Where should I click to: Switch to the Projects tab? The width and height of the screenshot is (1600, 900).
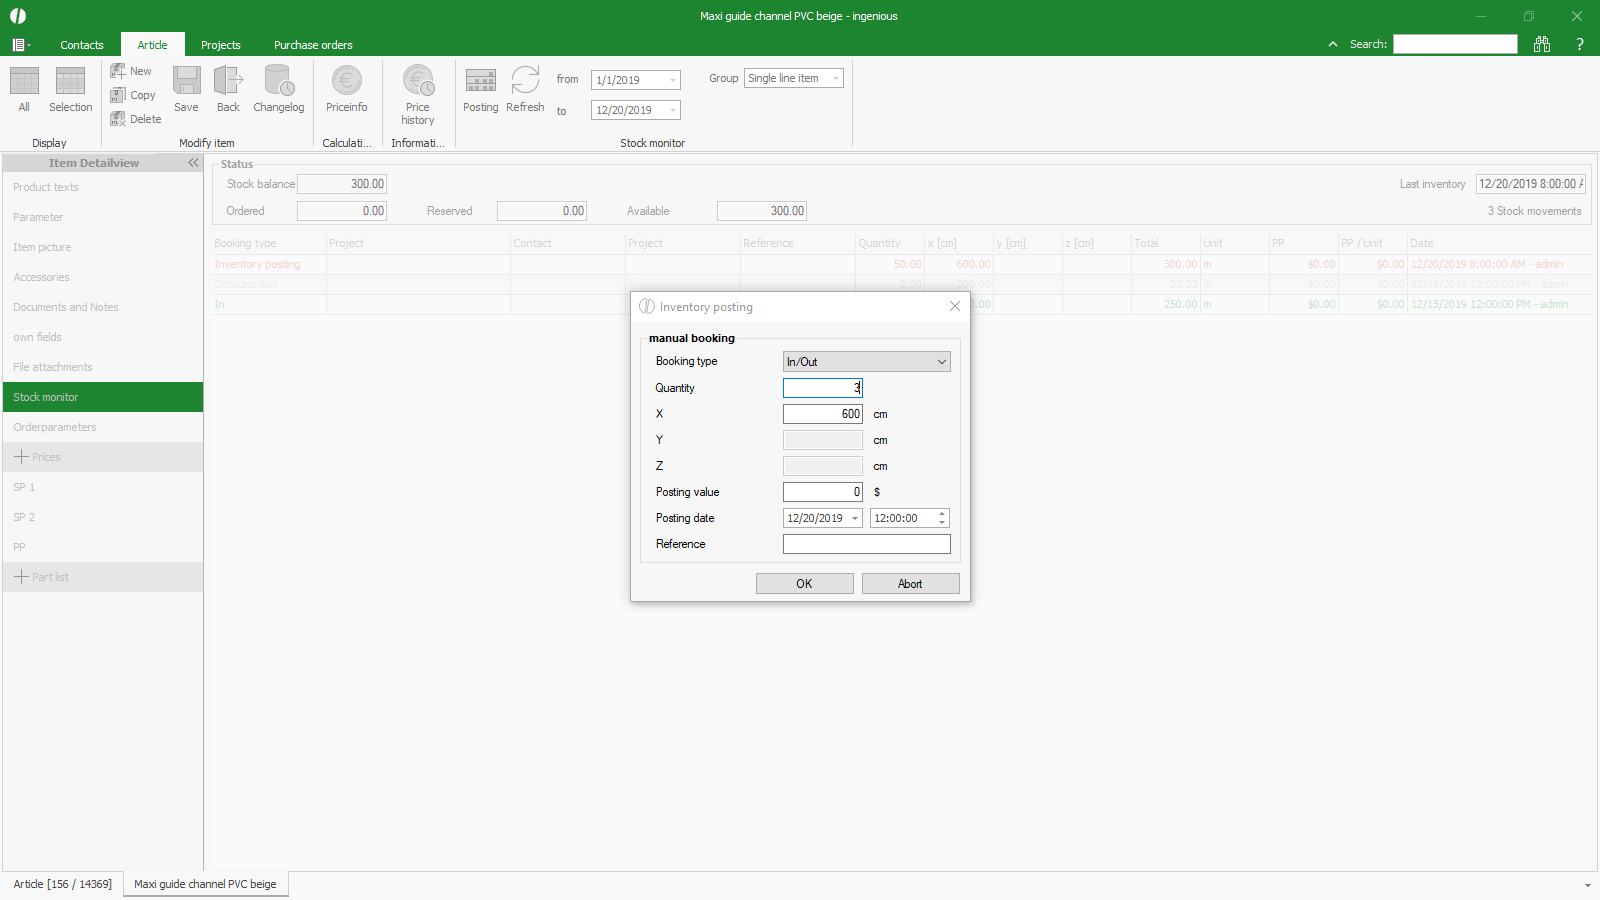pos(220,45)
